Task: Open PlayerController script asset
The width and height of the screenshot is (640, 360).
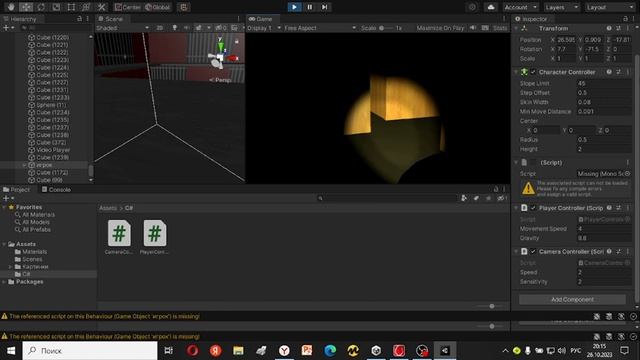Action: (155, 237)
